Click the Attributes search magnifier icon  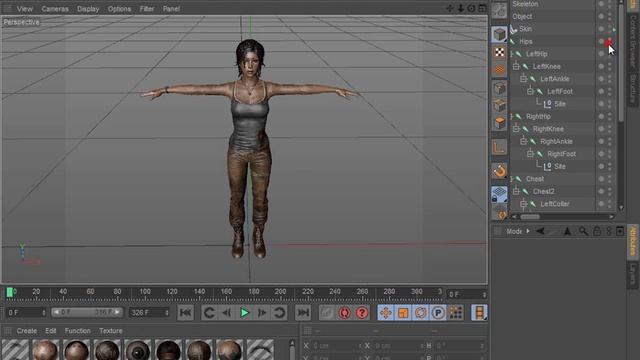(x=583, y=231)
